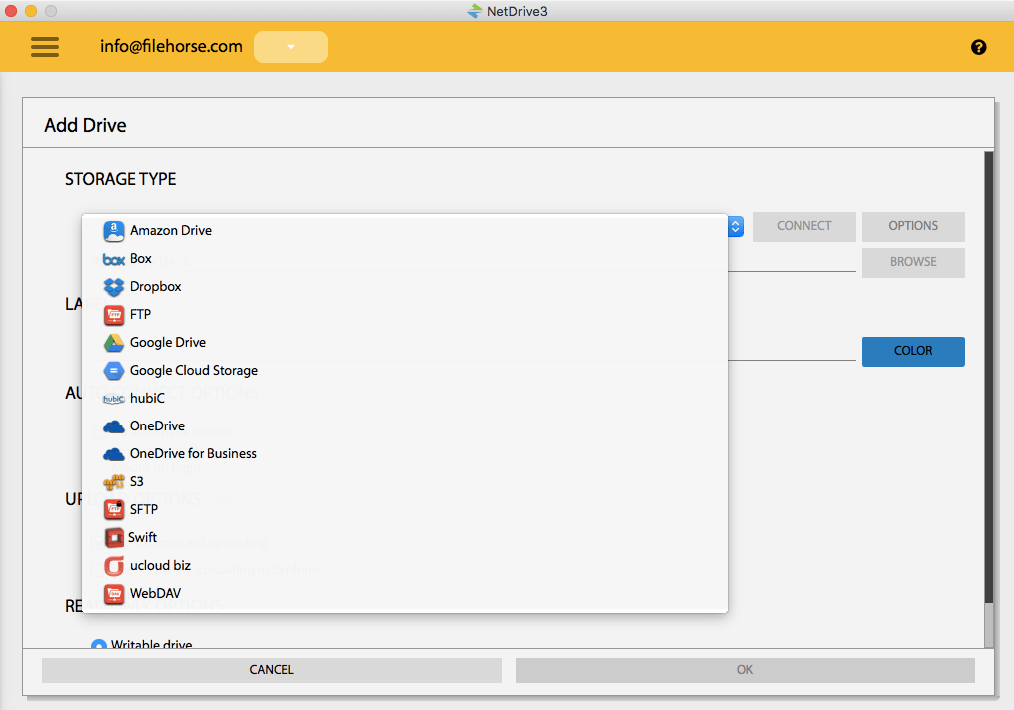Image resolution: width=1014 pixels, height=710 pixels.
Task: Open the help question mark icon
Action: [x=978, y=47]
